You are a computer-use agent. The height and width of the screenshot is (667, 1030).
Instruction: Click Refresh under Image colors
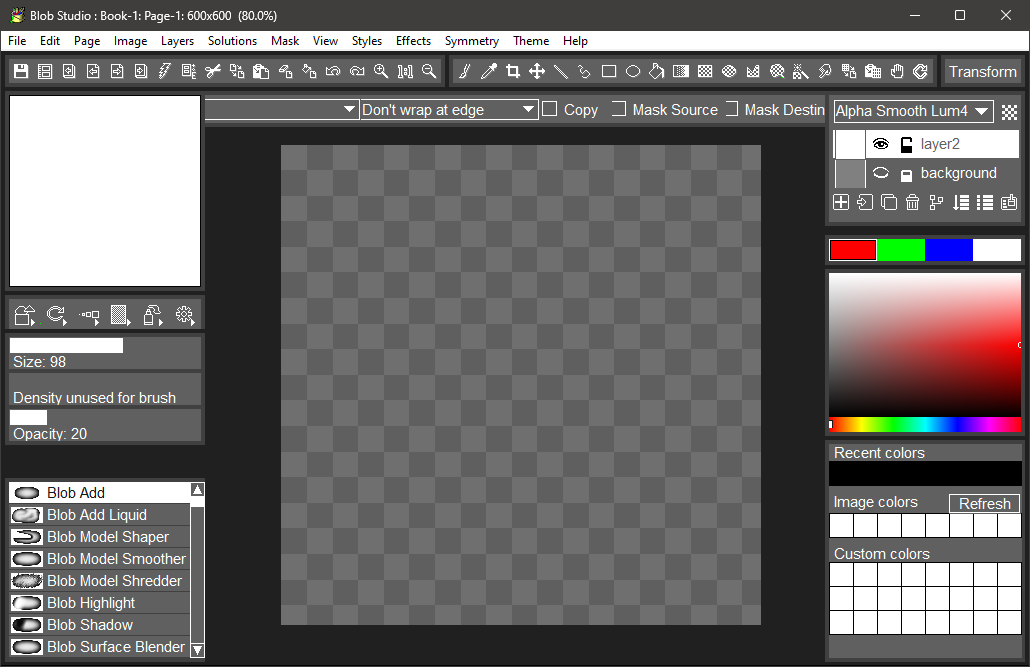point(983,503)
